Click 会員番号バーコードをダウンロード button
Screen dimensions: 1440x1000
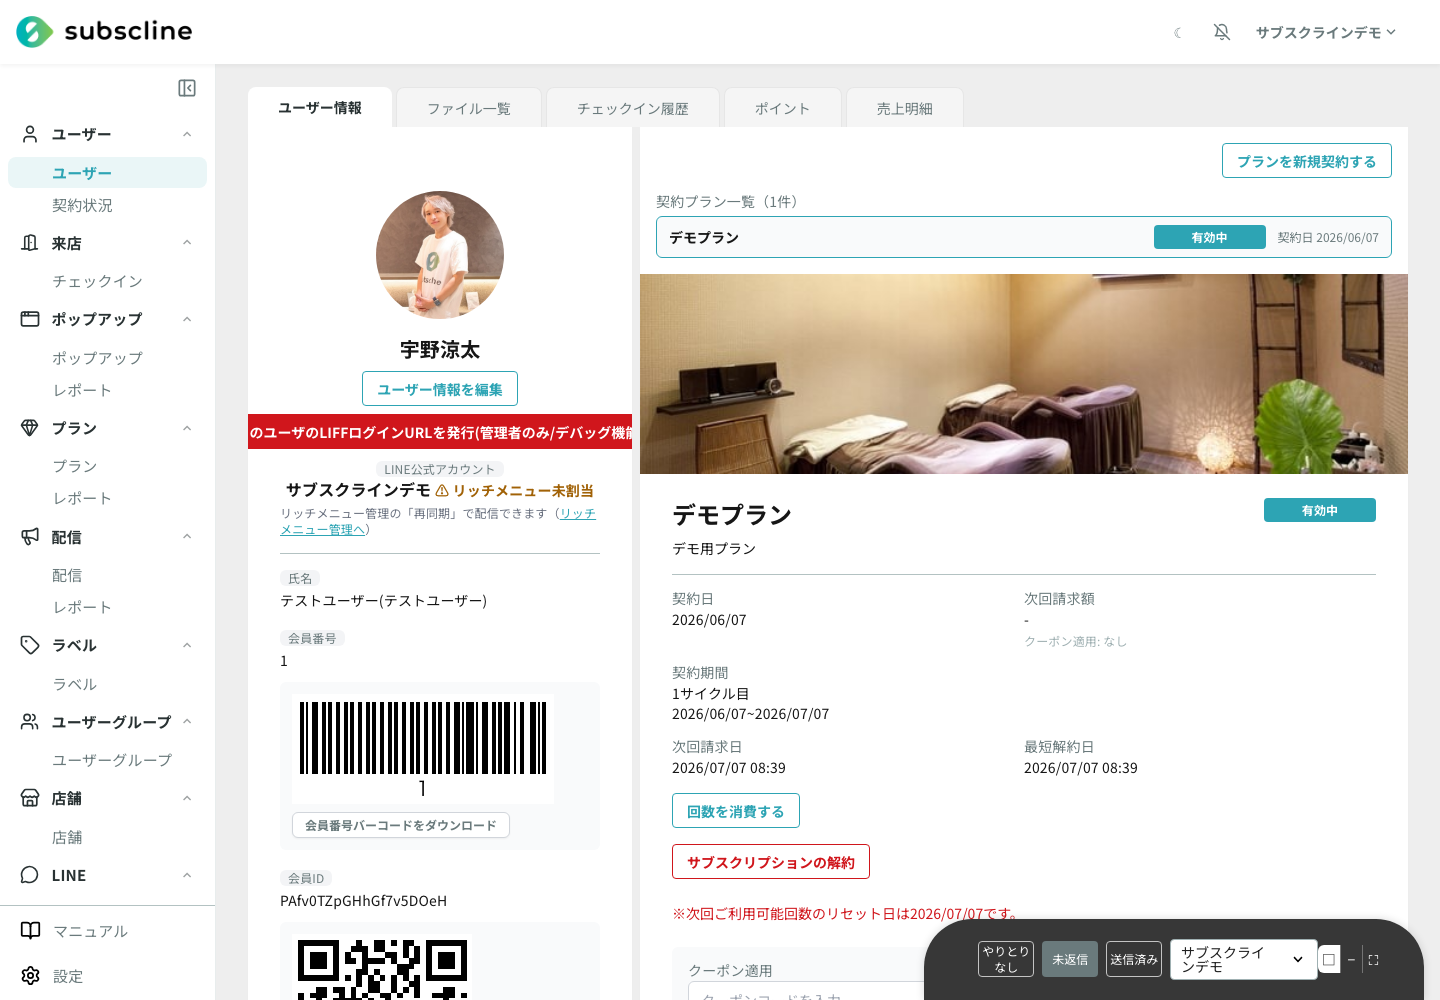tap(401, 825)
